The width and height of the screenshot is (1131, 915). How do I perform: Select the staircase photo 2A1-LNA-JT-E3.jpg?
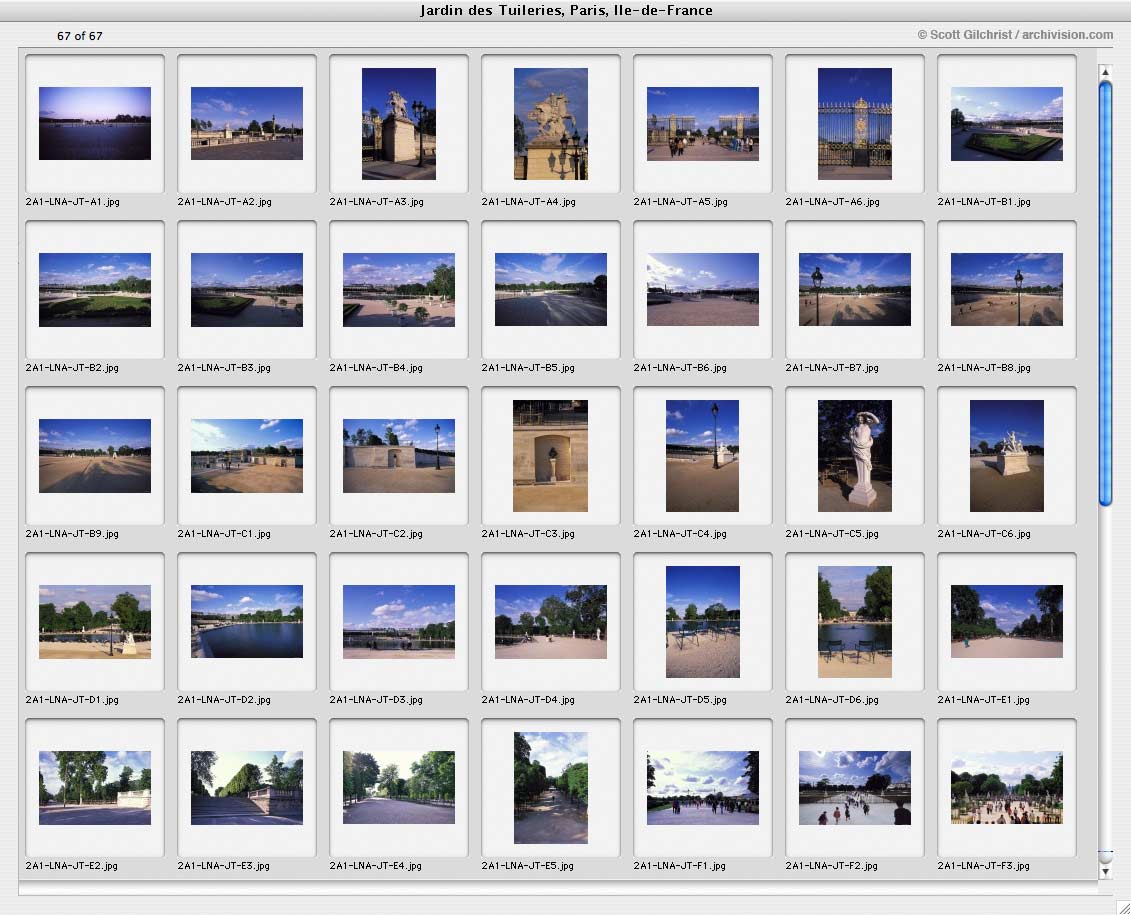coord(247,787)
